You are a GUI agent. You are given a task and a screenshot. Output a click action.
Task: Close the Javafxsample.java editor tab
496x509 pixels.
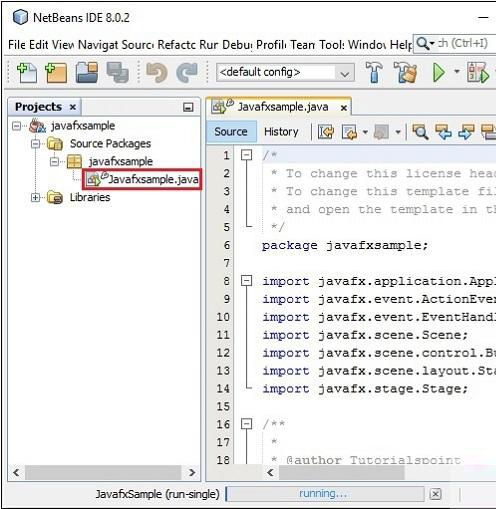pos(344,108)
